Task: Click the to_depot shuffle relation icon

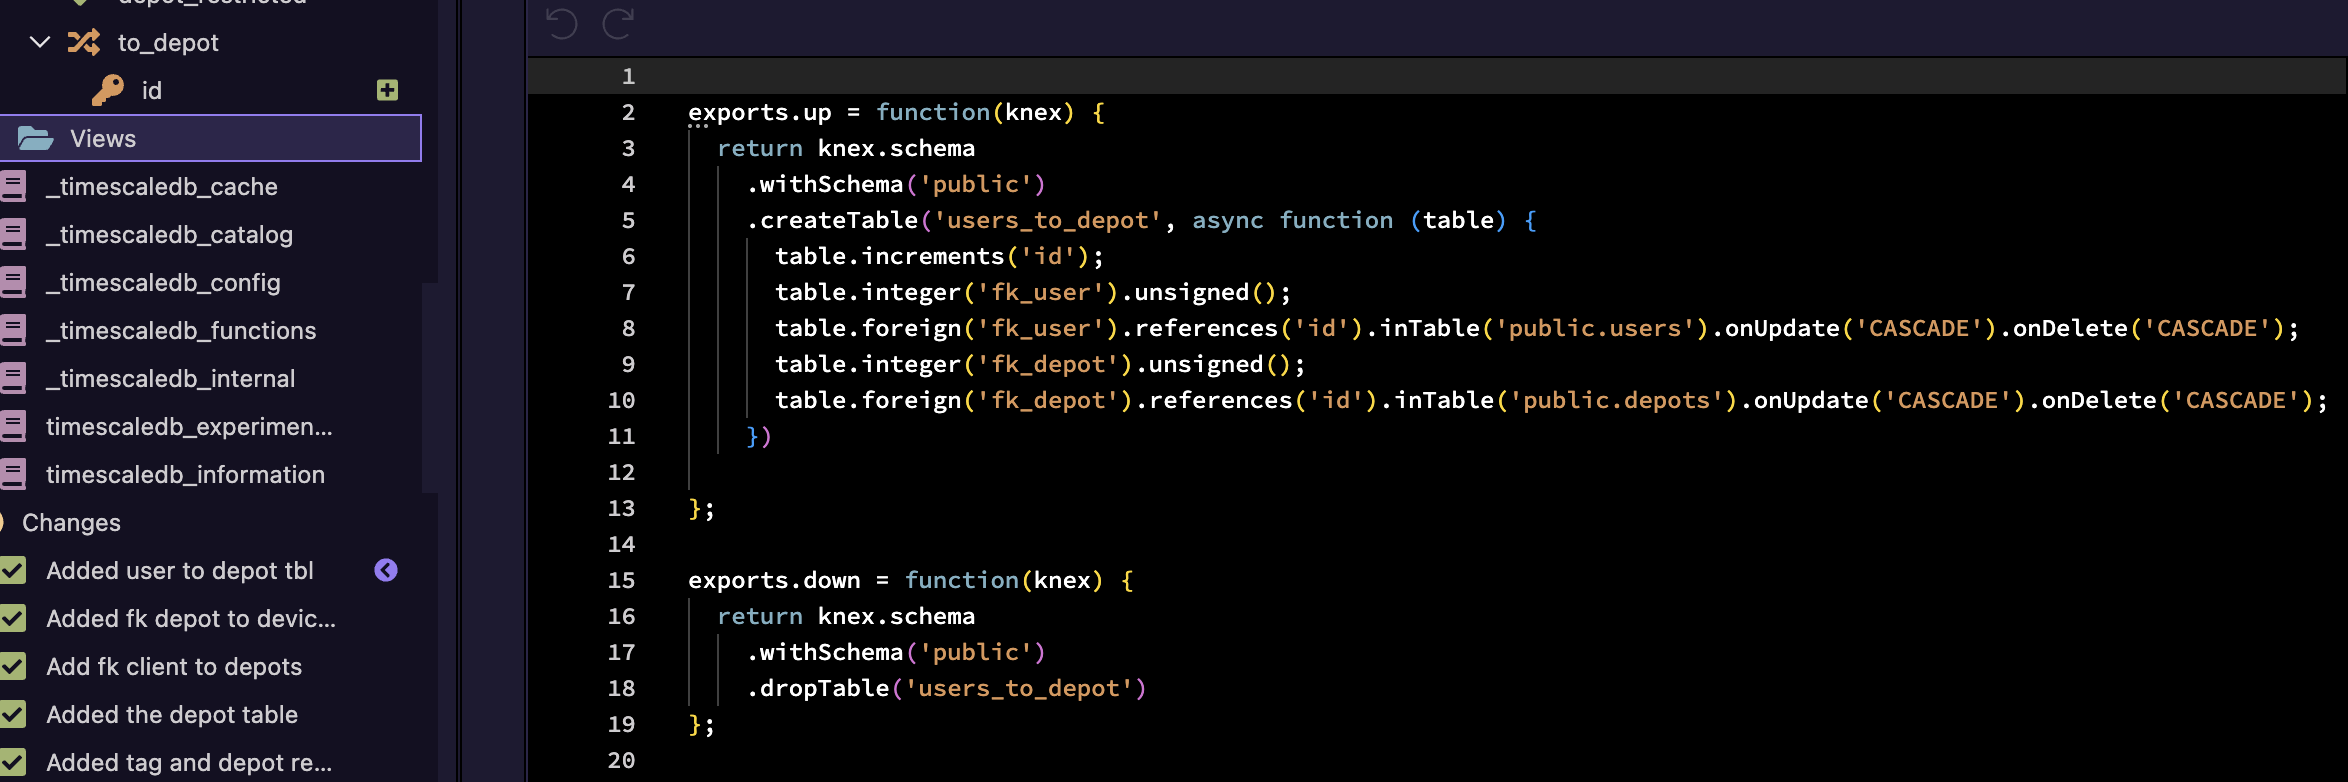Action: (84, 42)
